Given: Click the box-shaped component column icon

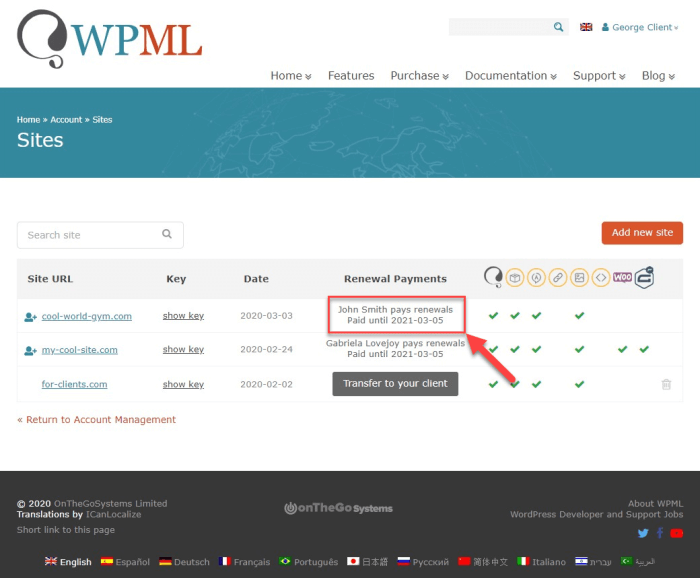Looking at the screenshot, I should (x=515, y=278).
